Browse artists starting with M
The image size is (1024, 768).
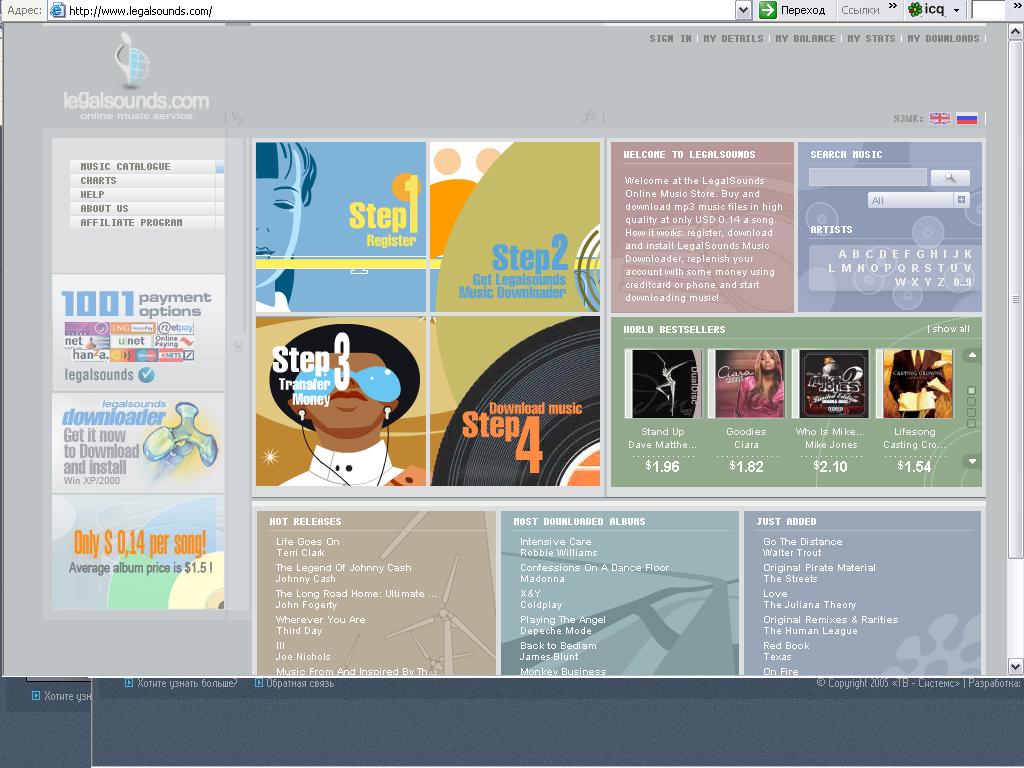tap(846, 268)
